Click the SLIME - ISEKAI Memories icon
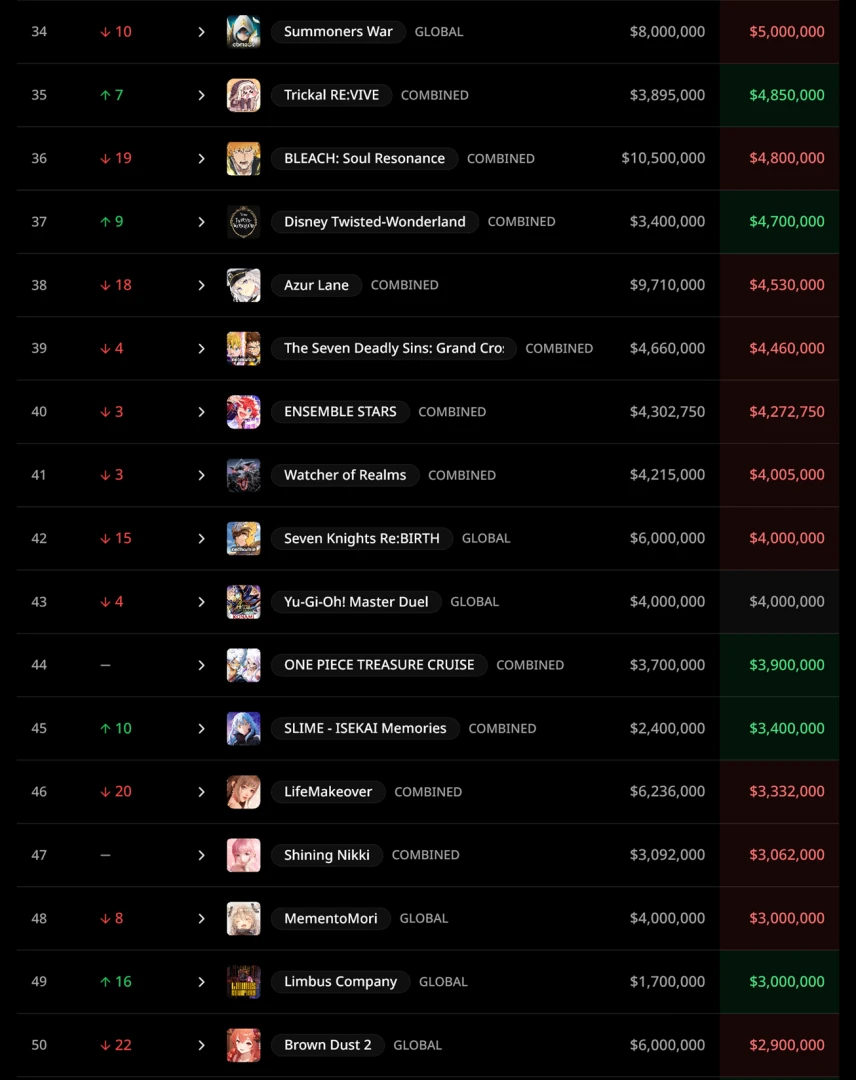The height and width of the screenshot is (1080, 856). [x=244, y=728]
